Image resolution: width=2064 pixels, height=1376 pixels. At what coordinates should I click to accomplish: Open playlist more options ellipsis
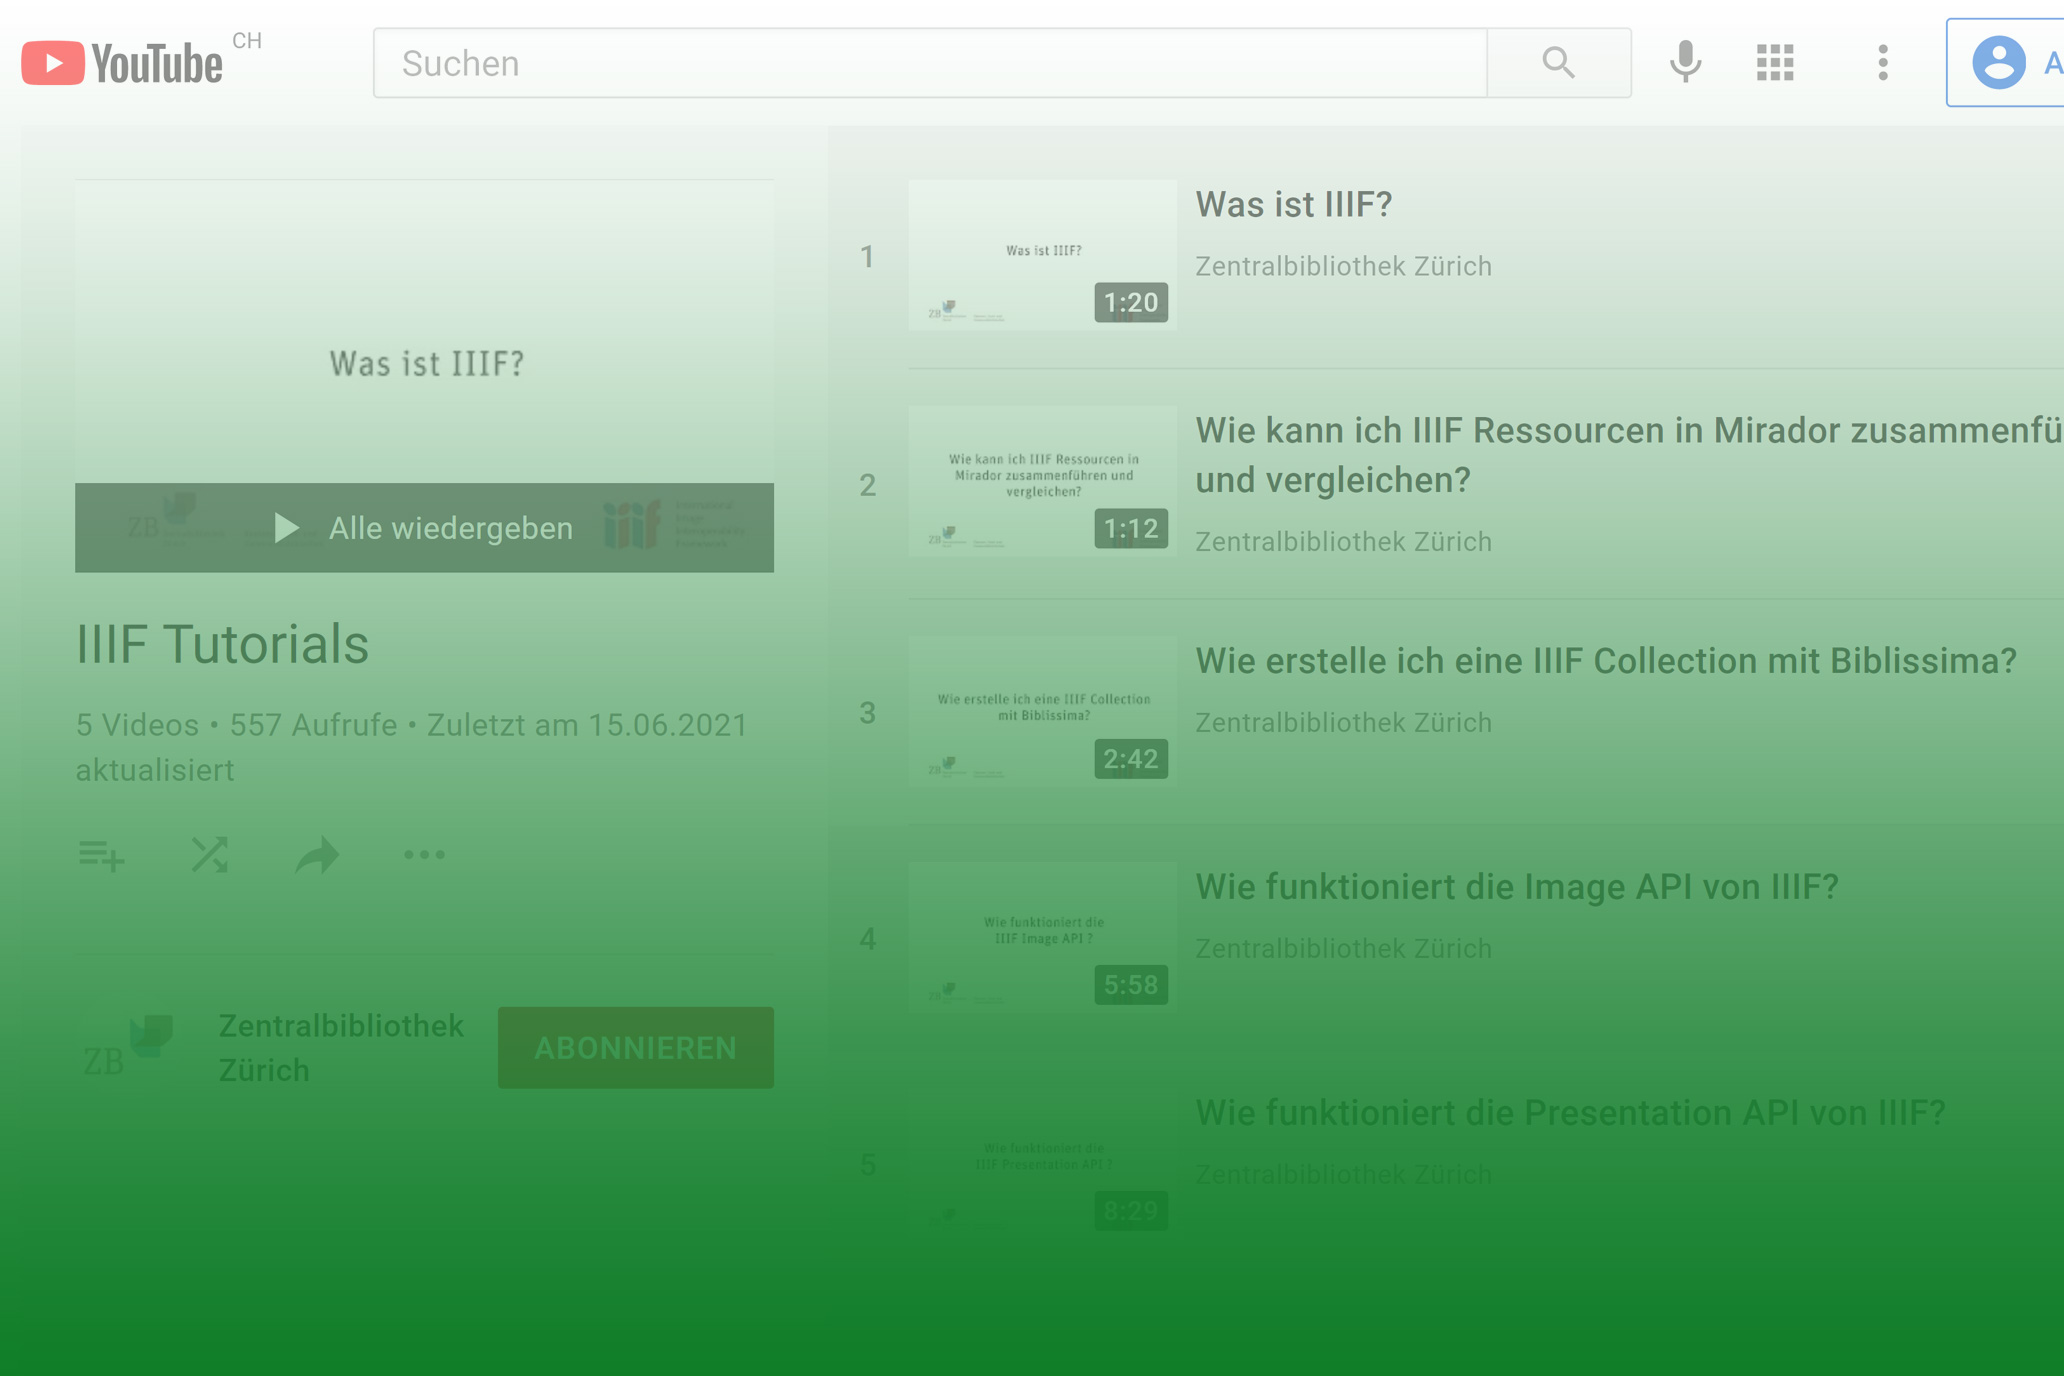[x=424, y=855]
